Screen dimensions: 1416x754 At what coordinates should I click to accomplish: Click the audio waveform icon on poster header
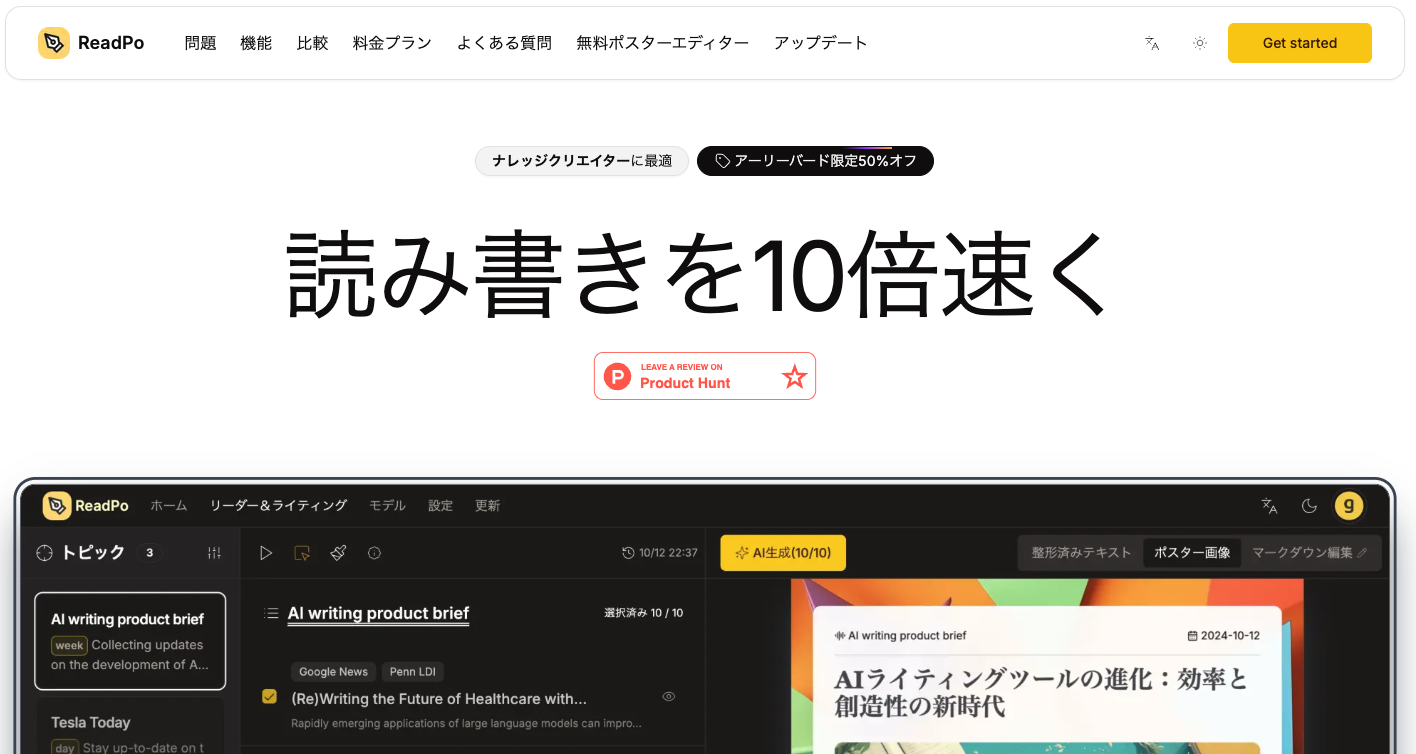(840, 636)
